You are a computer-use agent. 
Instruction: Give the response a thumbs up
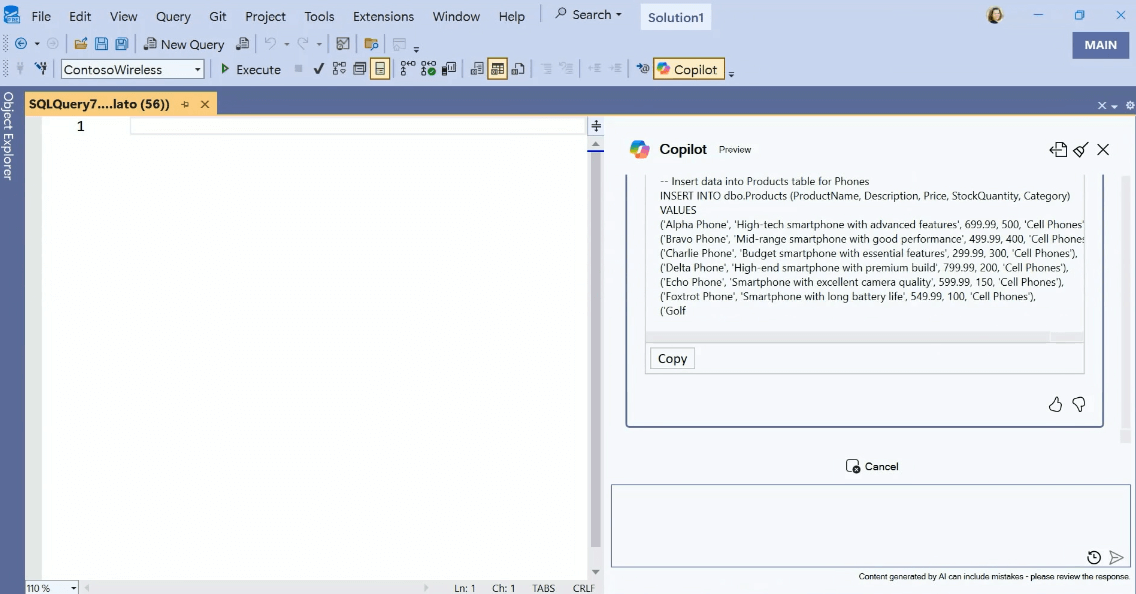1055,404
